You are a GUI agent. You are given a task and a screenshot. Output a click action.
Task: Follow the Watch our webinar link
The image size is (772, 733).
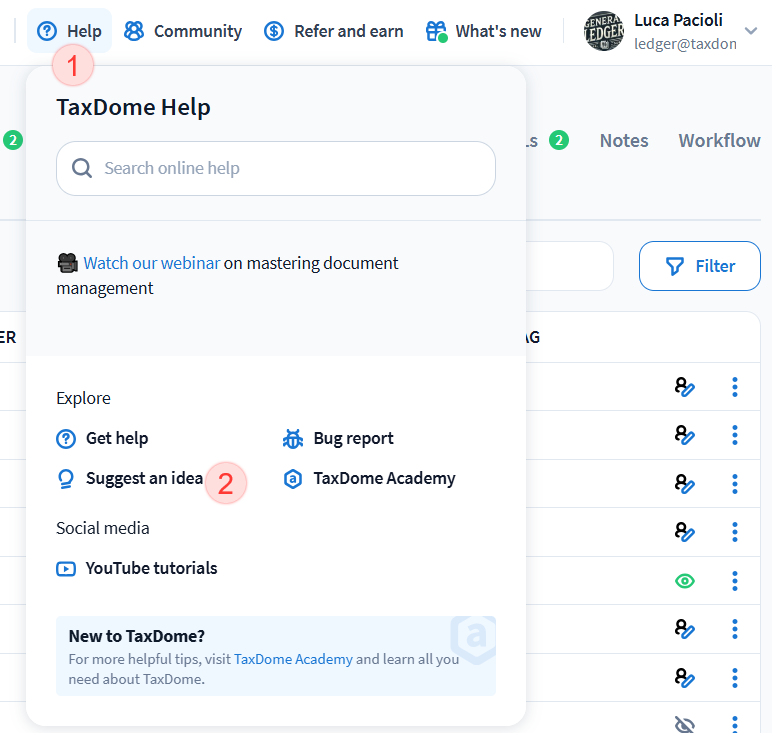[x=151, y=263]
